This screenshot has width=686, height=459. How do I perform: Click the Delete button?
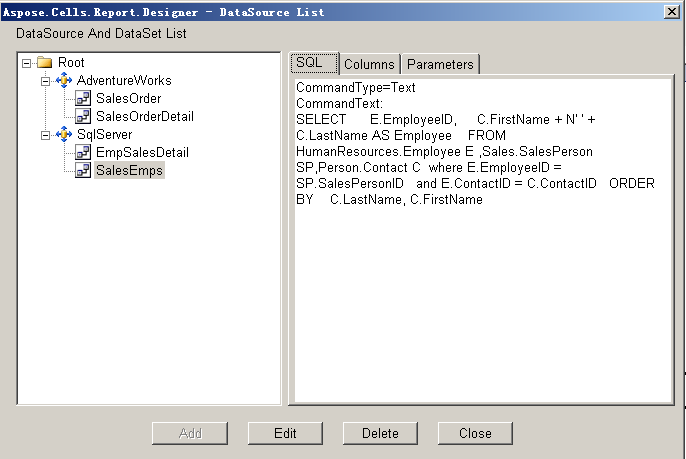[x=380, y=433]
